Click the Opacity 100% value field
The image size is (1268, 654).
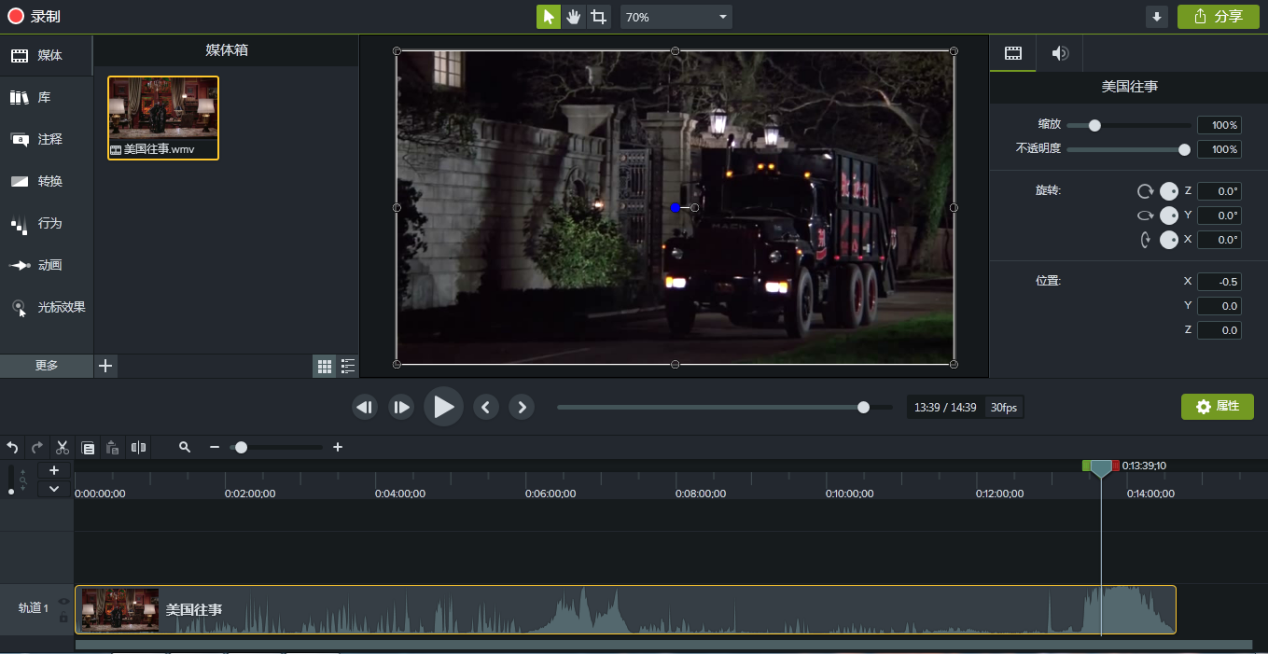coord(1219,149)
